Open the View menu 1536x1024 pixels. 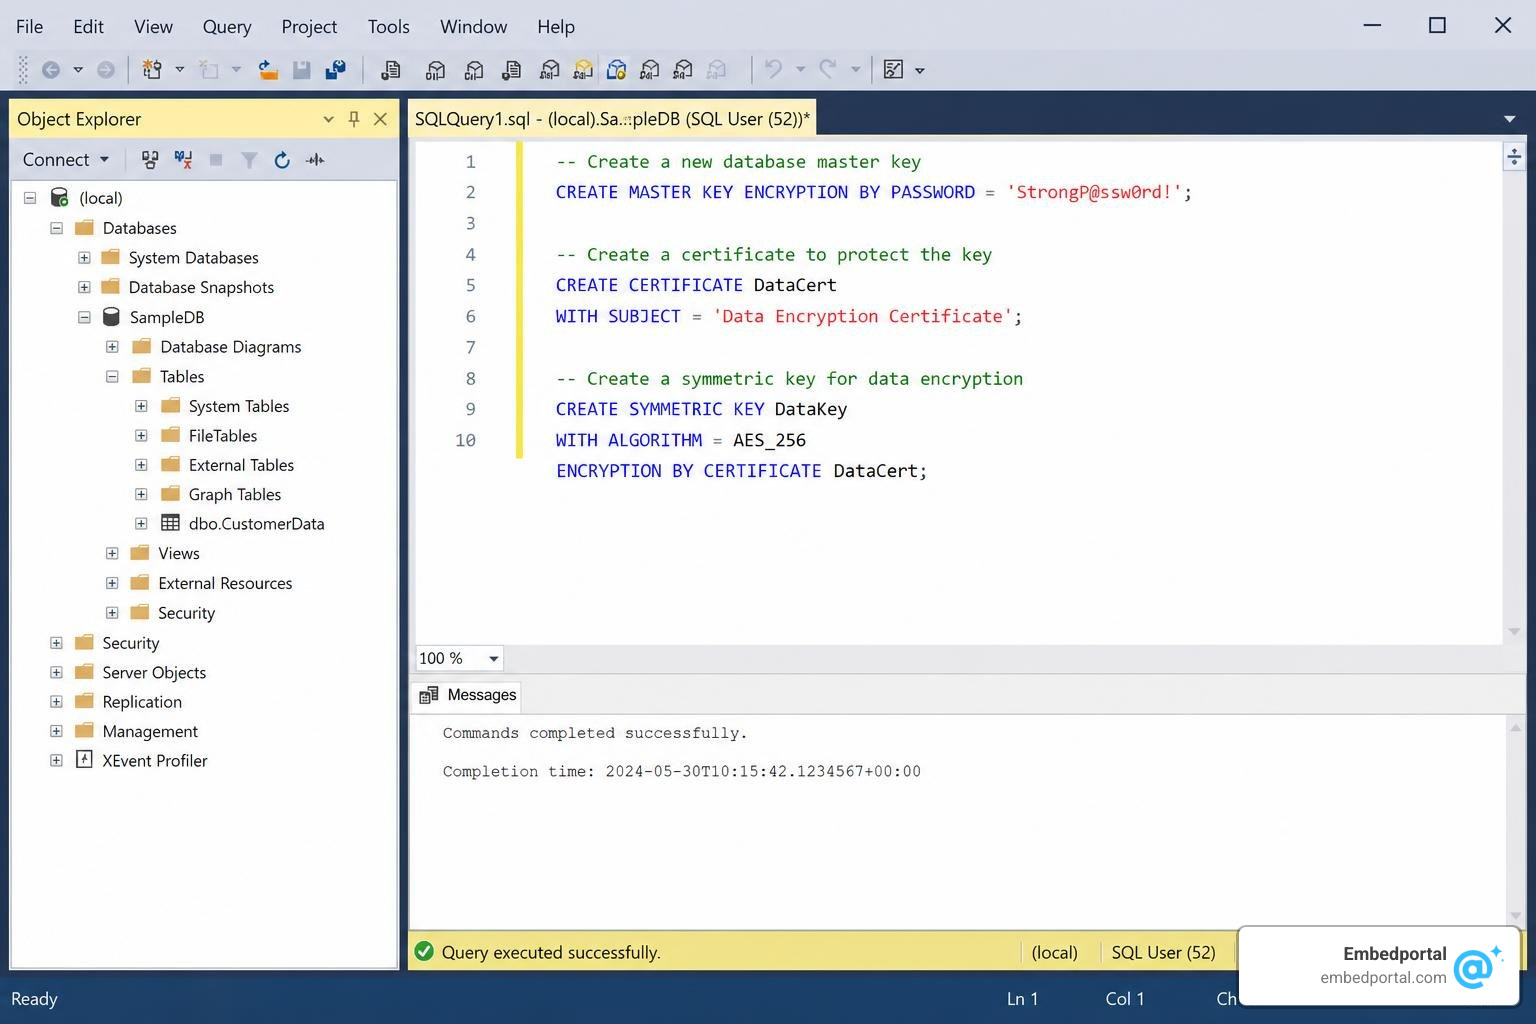[x=153, y=27]
